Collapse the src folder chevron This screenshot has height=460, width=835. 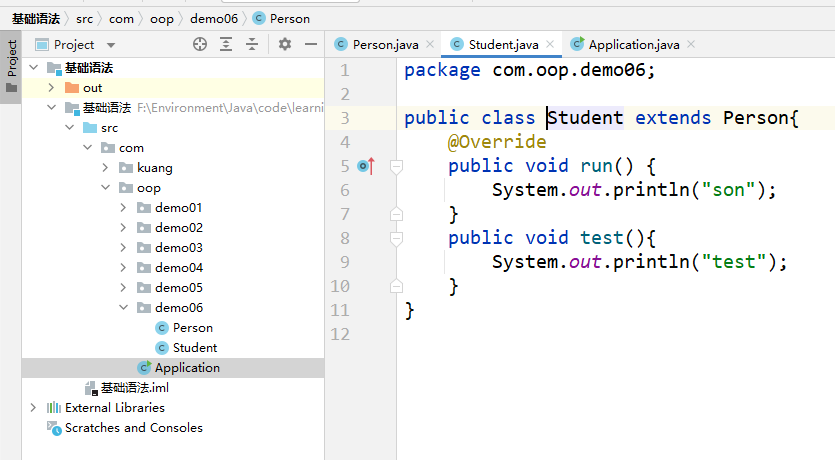[69, 127]
